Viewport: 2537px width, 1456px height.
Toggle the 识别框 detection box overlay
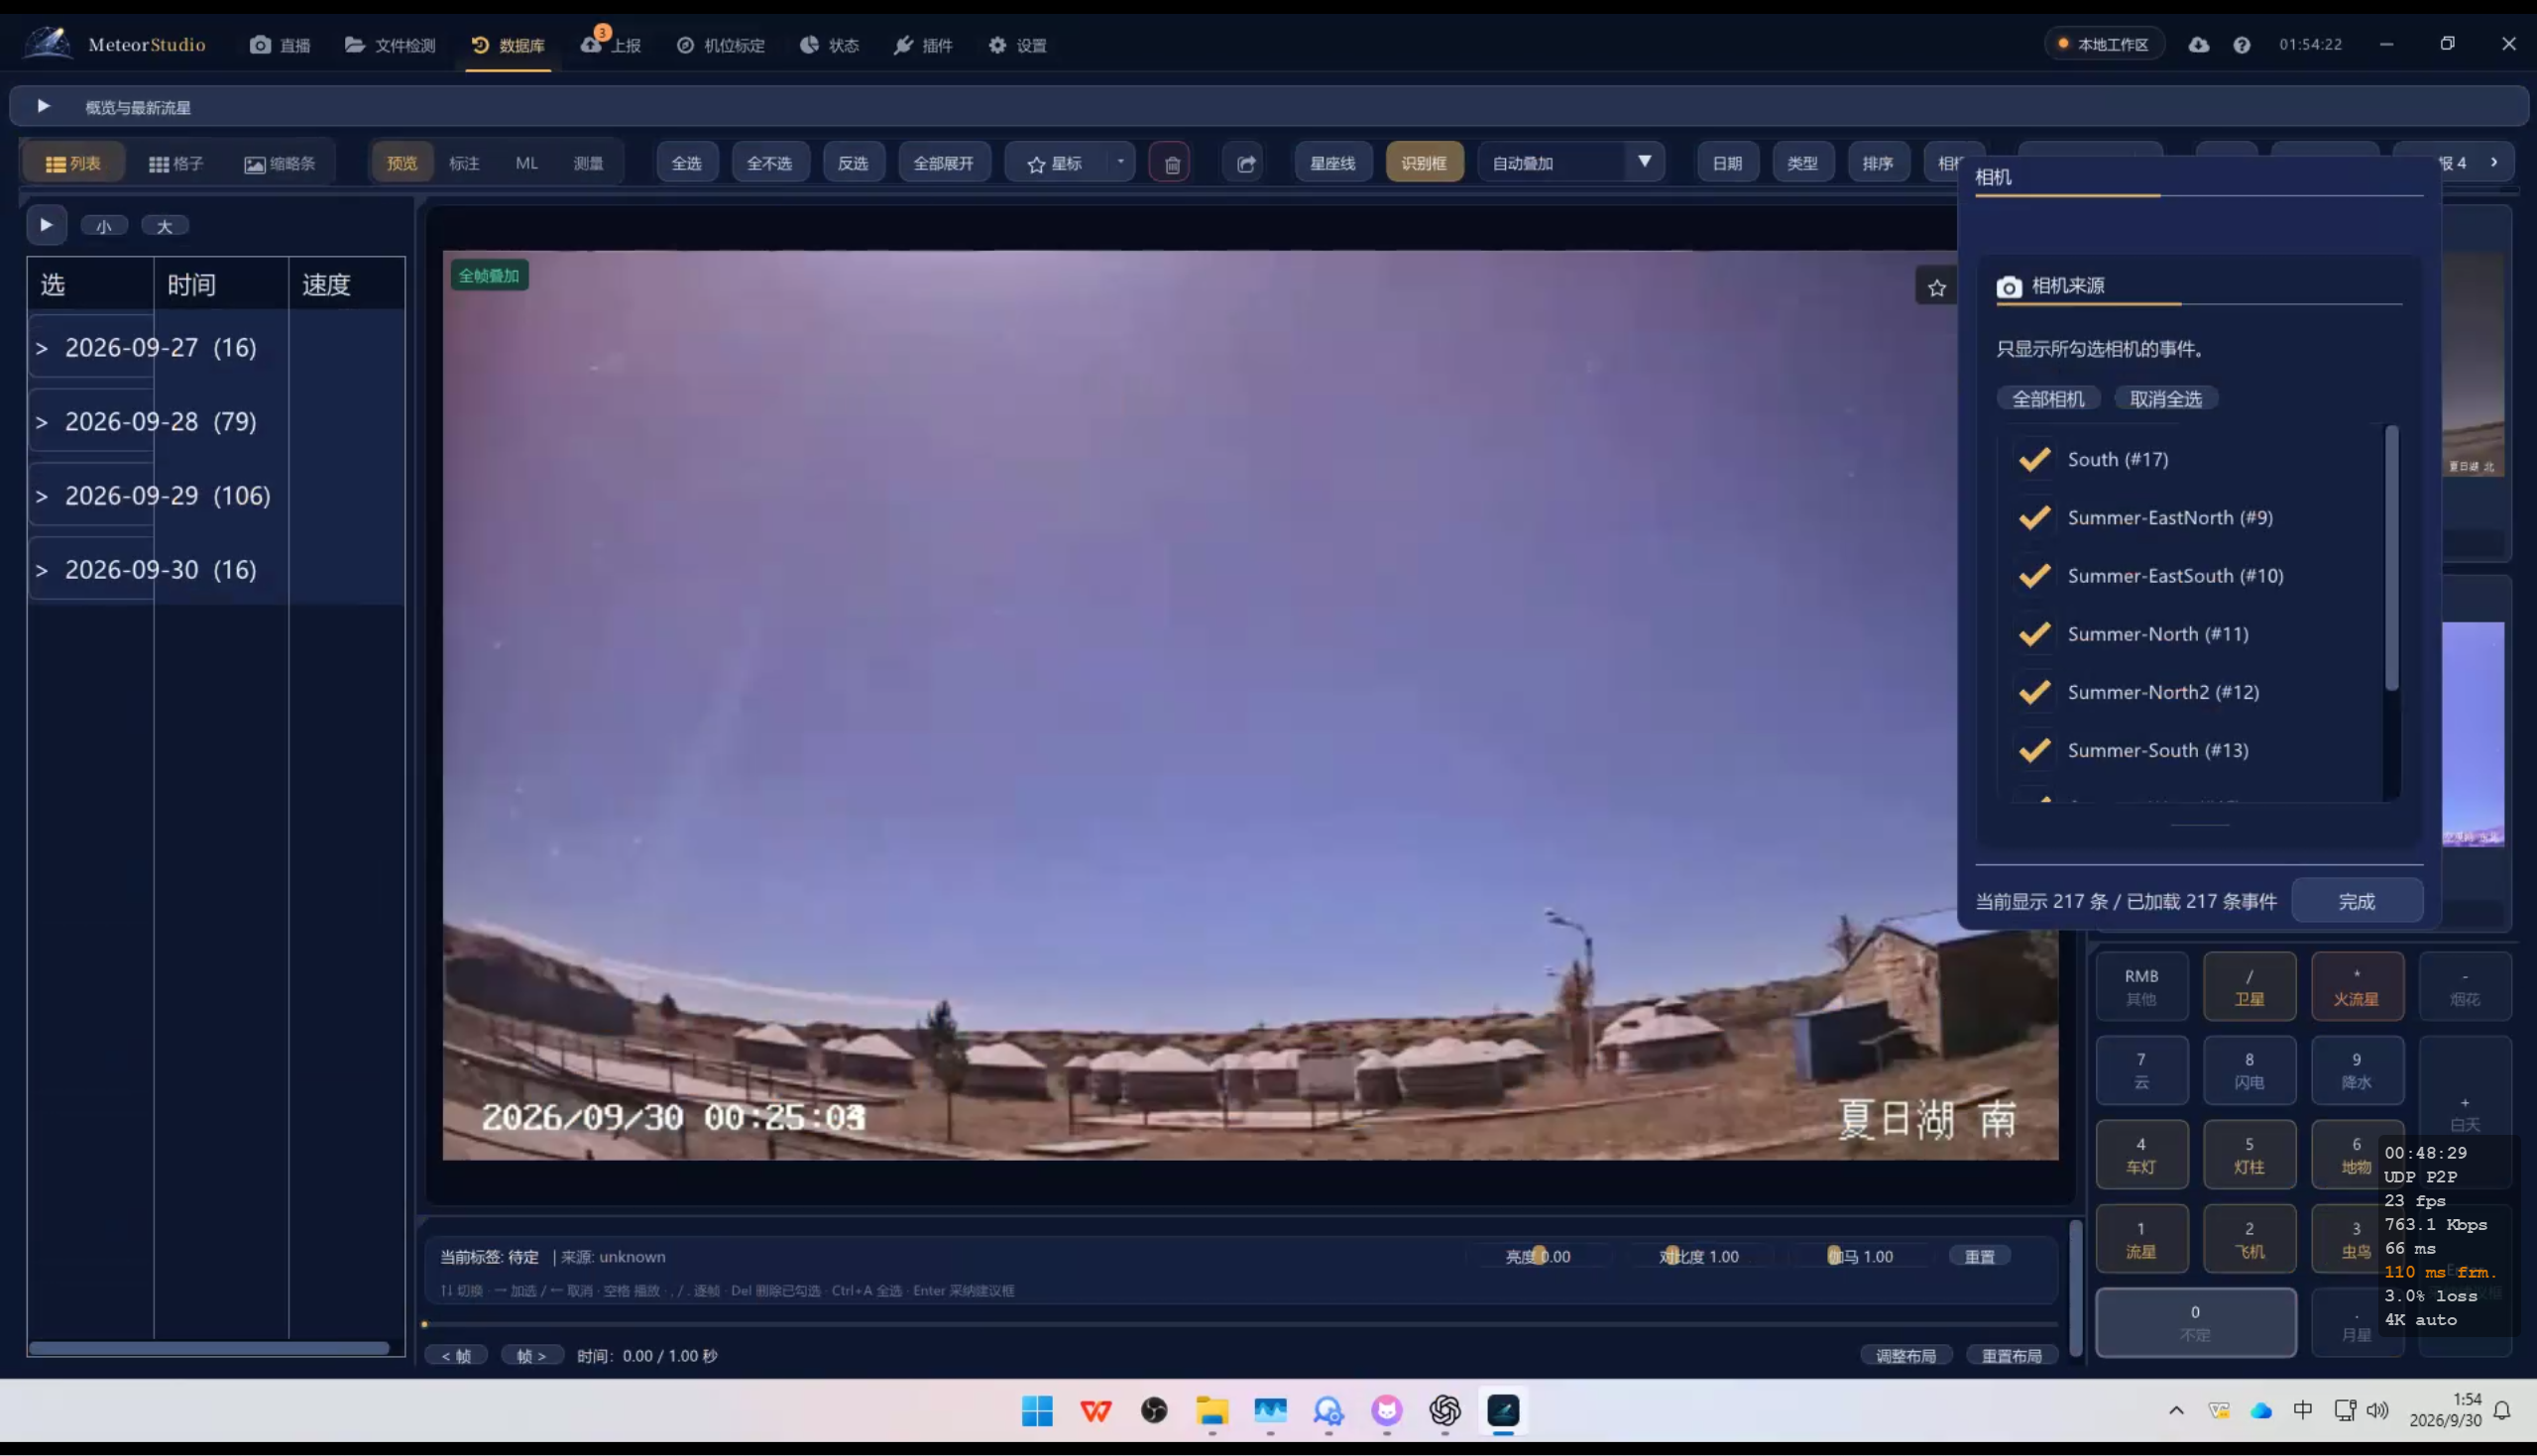pyautogui.click(x=1424, y=163)
